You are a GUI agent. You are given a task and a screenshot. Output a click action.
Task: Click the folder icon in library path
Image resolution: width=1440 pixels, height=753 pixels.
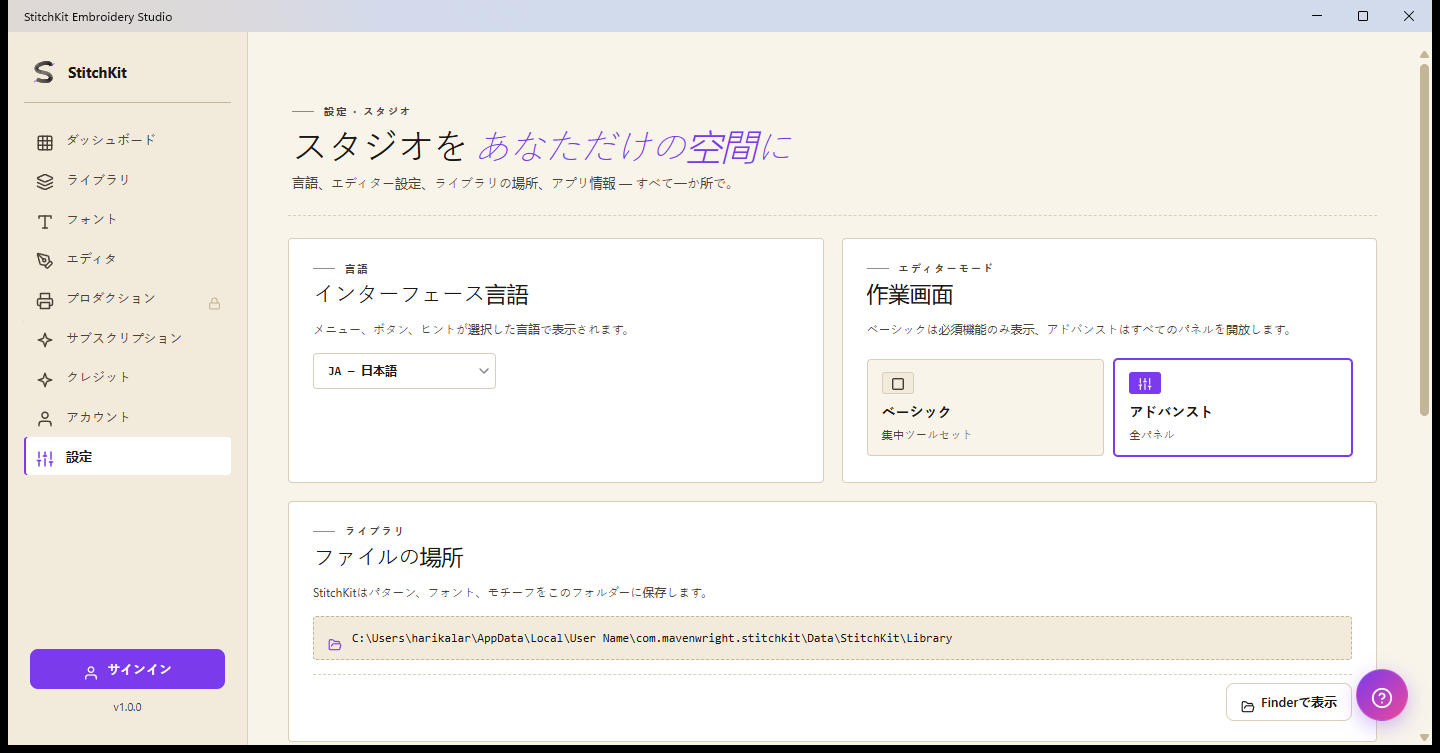click(335, 644)
